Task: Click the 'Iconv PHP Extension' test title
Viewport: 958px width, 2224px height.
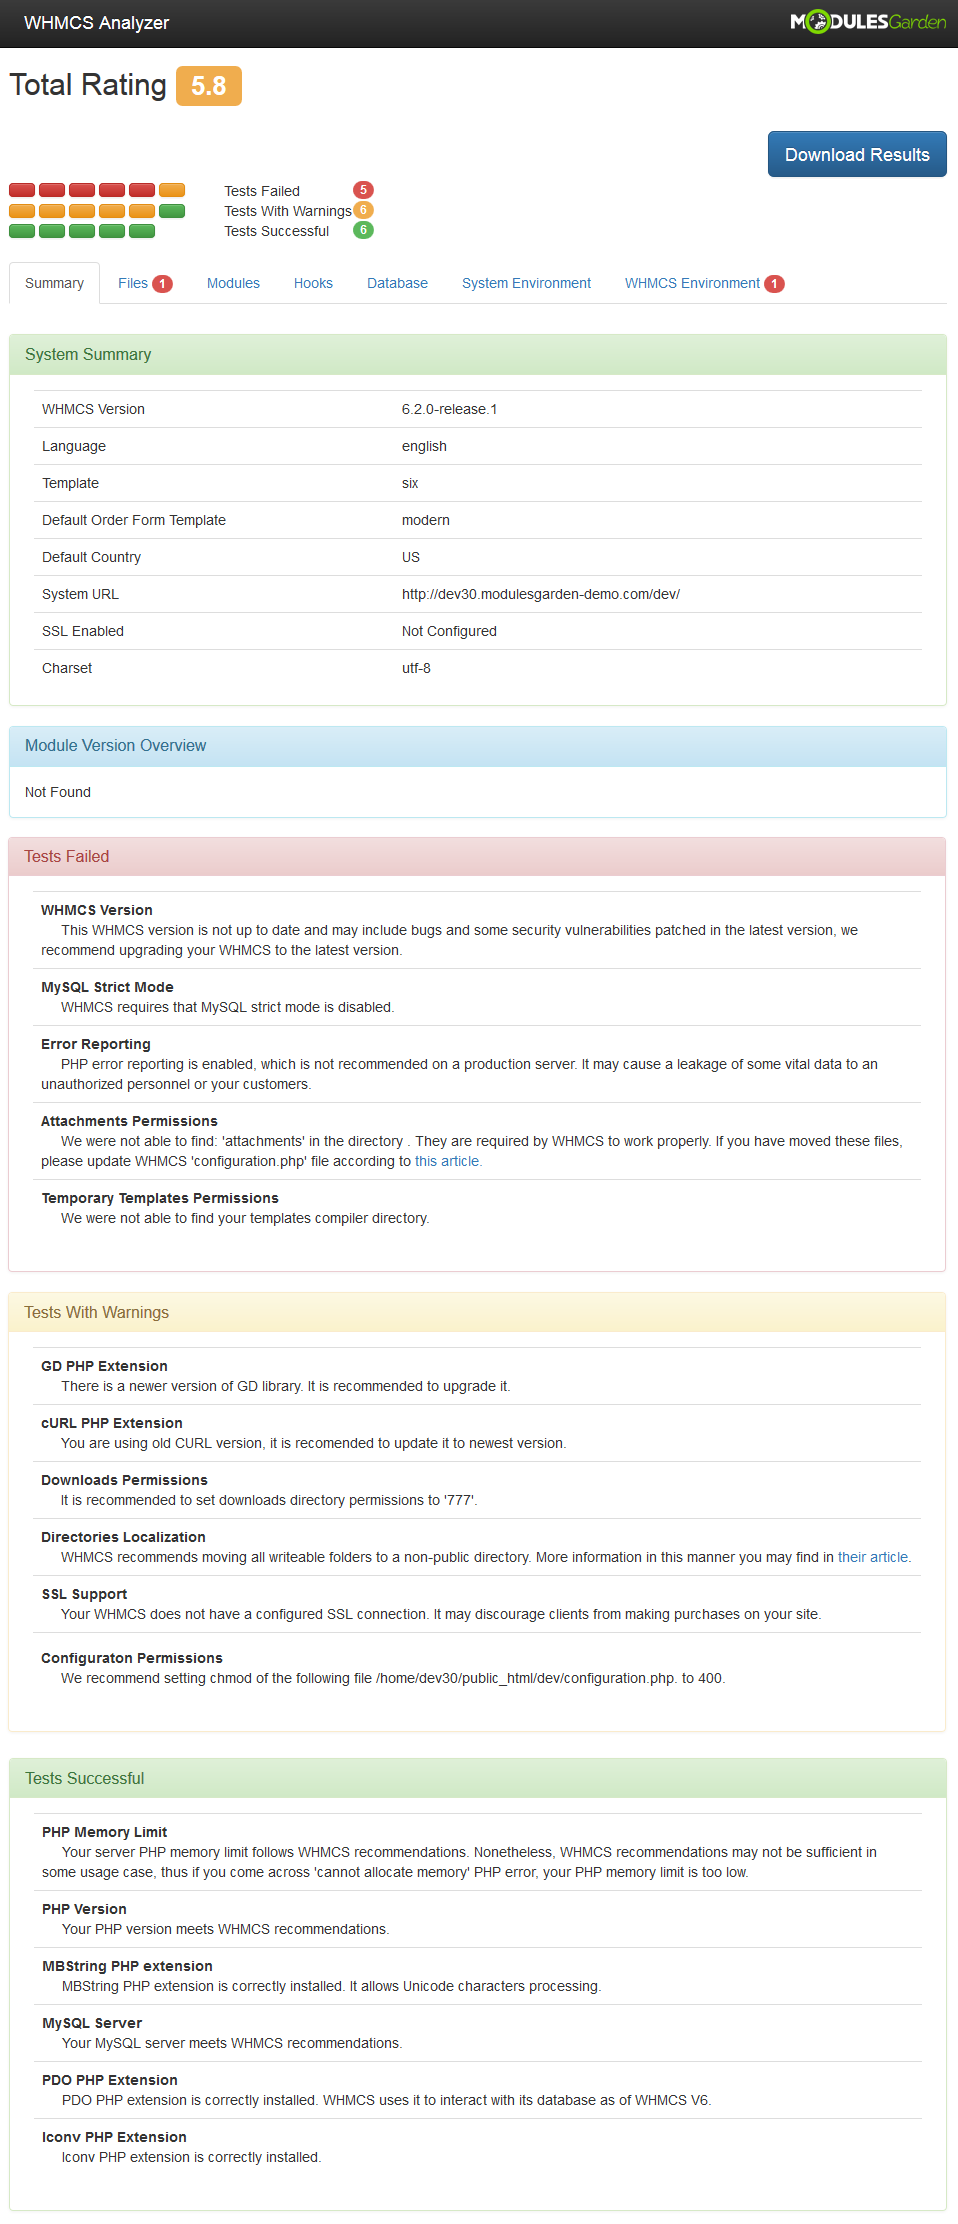Action: pos(114,2137)
